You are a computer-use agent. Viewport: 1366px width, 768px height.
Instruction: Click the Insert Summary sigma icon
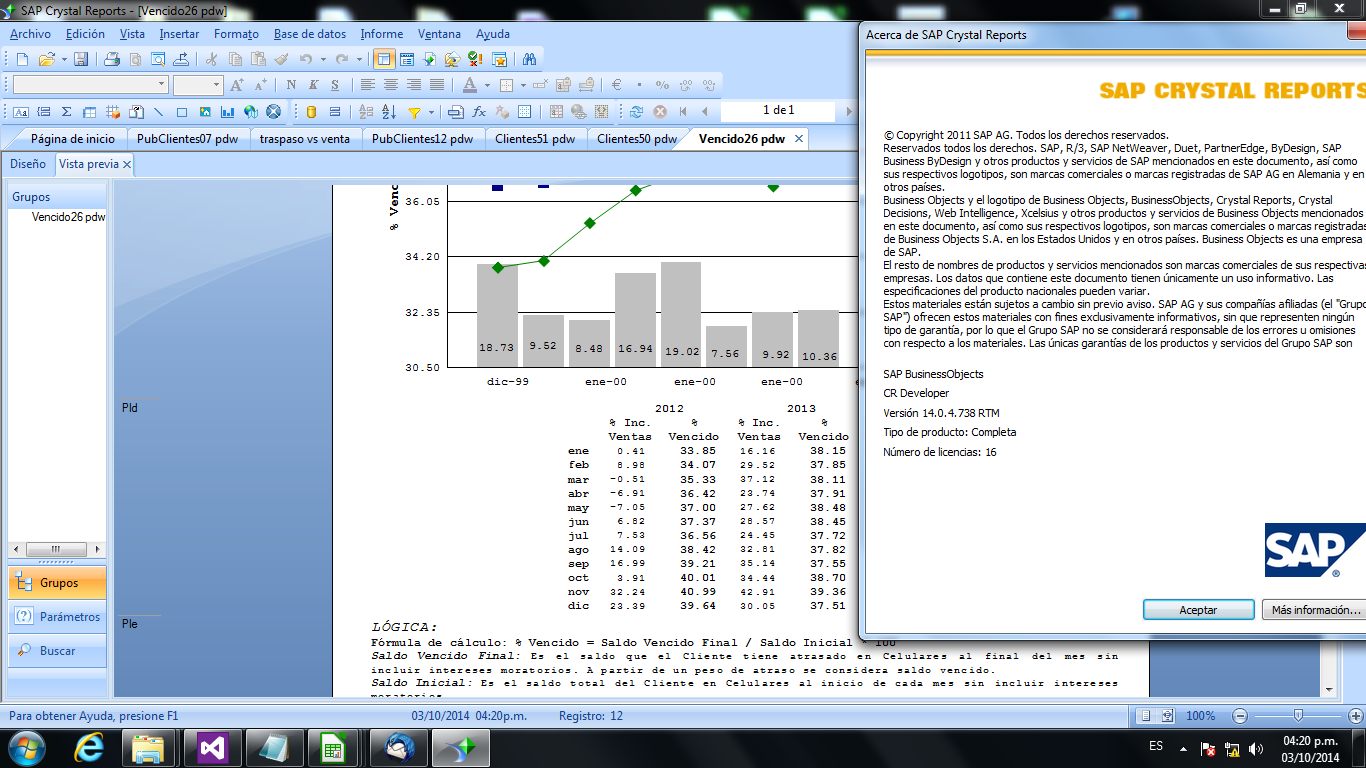[66, 112]
